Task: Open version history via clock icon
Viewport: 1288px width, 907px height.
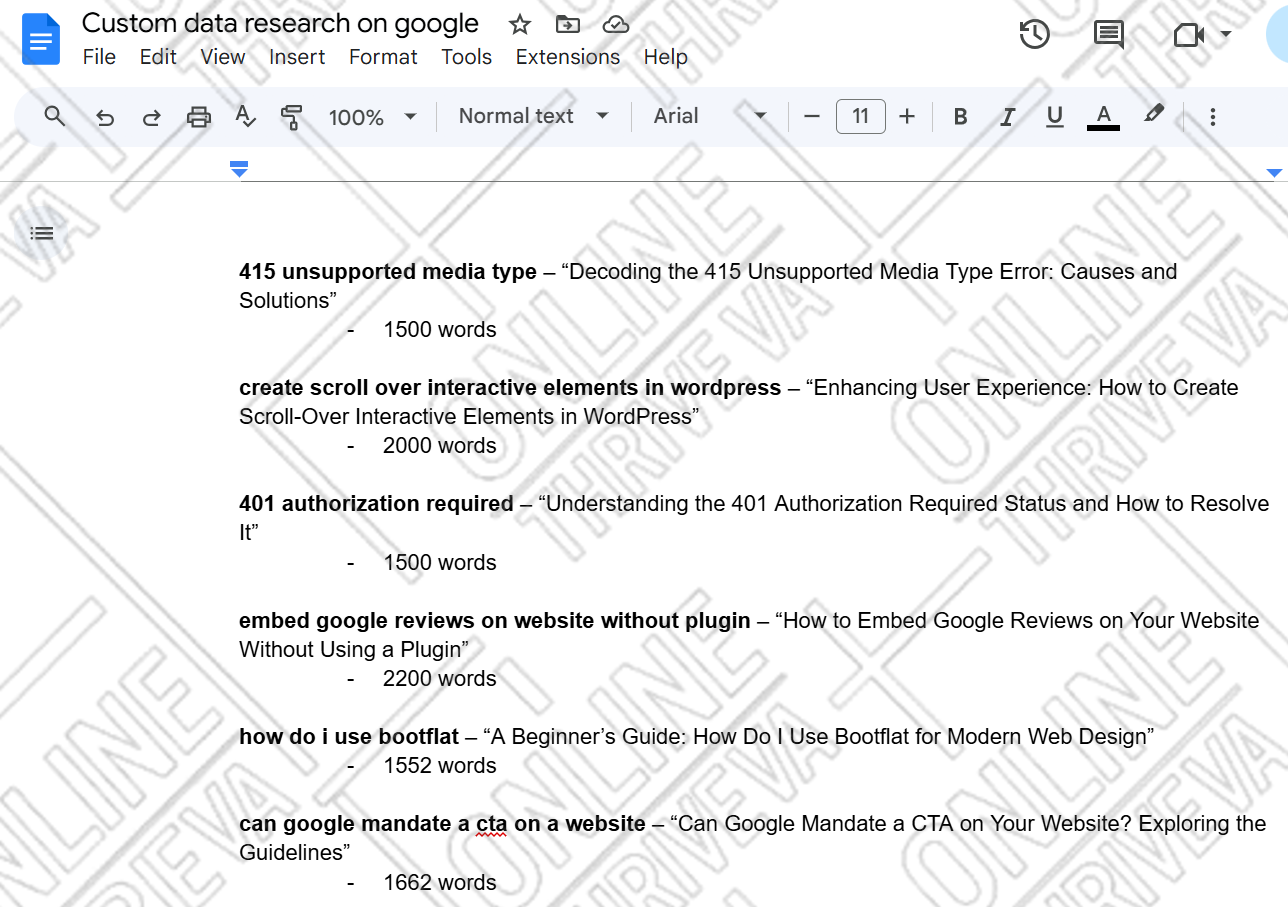Action: tap(1034, 34)
